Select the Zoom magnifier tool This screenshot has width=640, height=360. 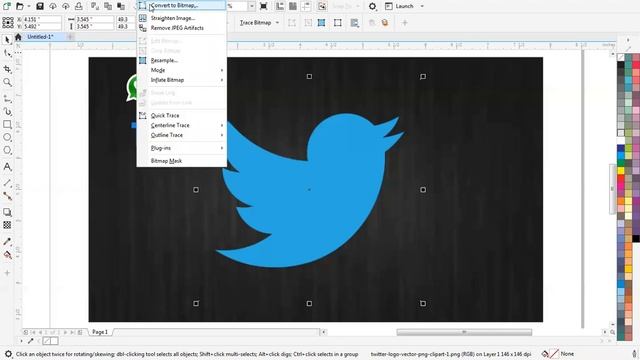pyautogui.click(x=7, y=82)
